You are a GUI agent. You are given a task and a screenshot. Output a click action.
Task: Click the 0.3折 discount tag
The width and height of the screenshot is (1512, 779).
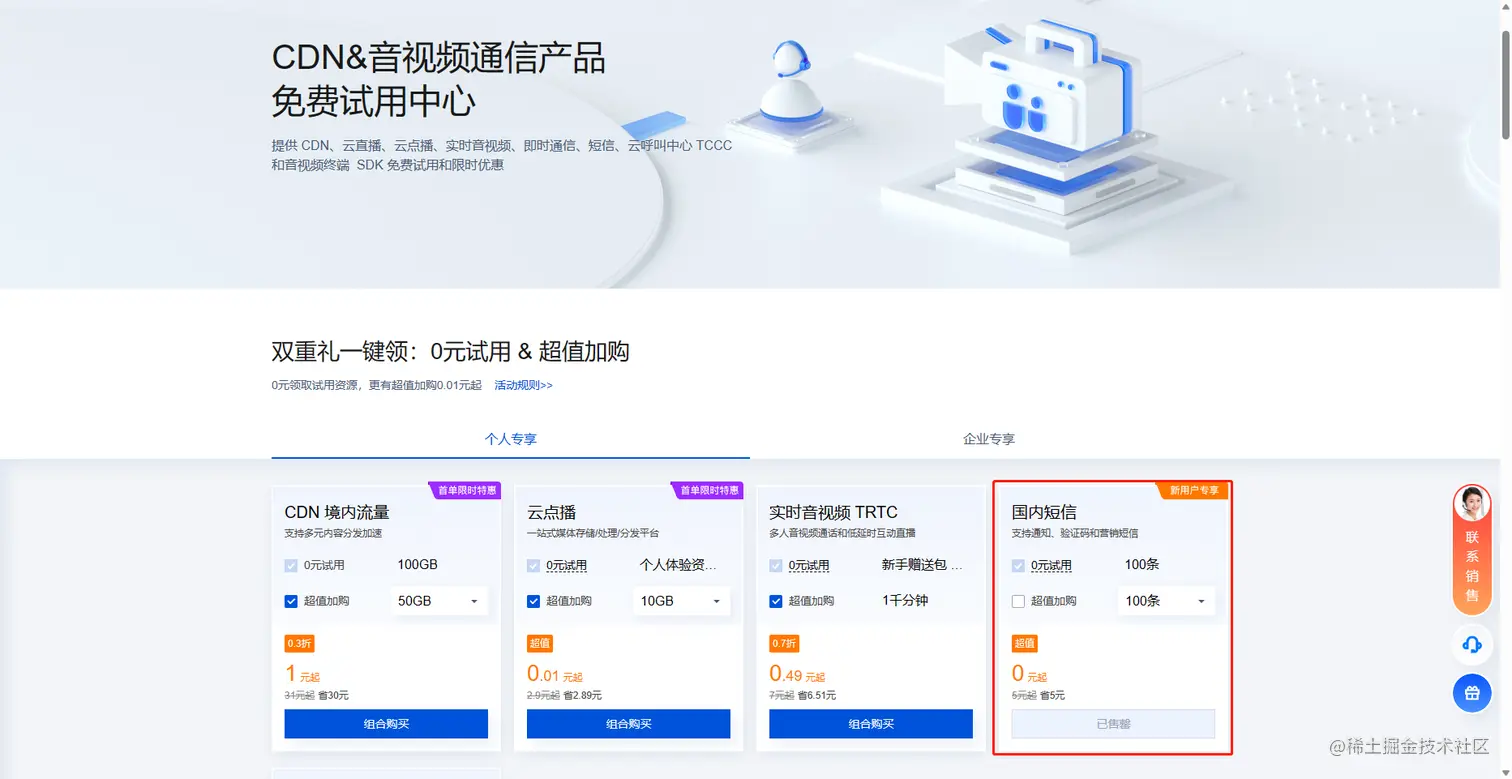click(299, 643)
